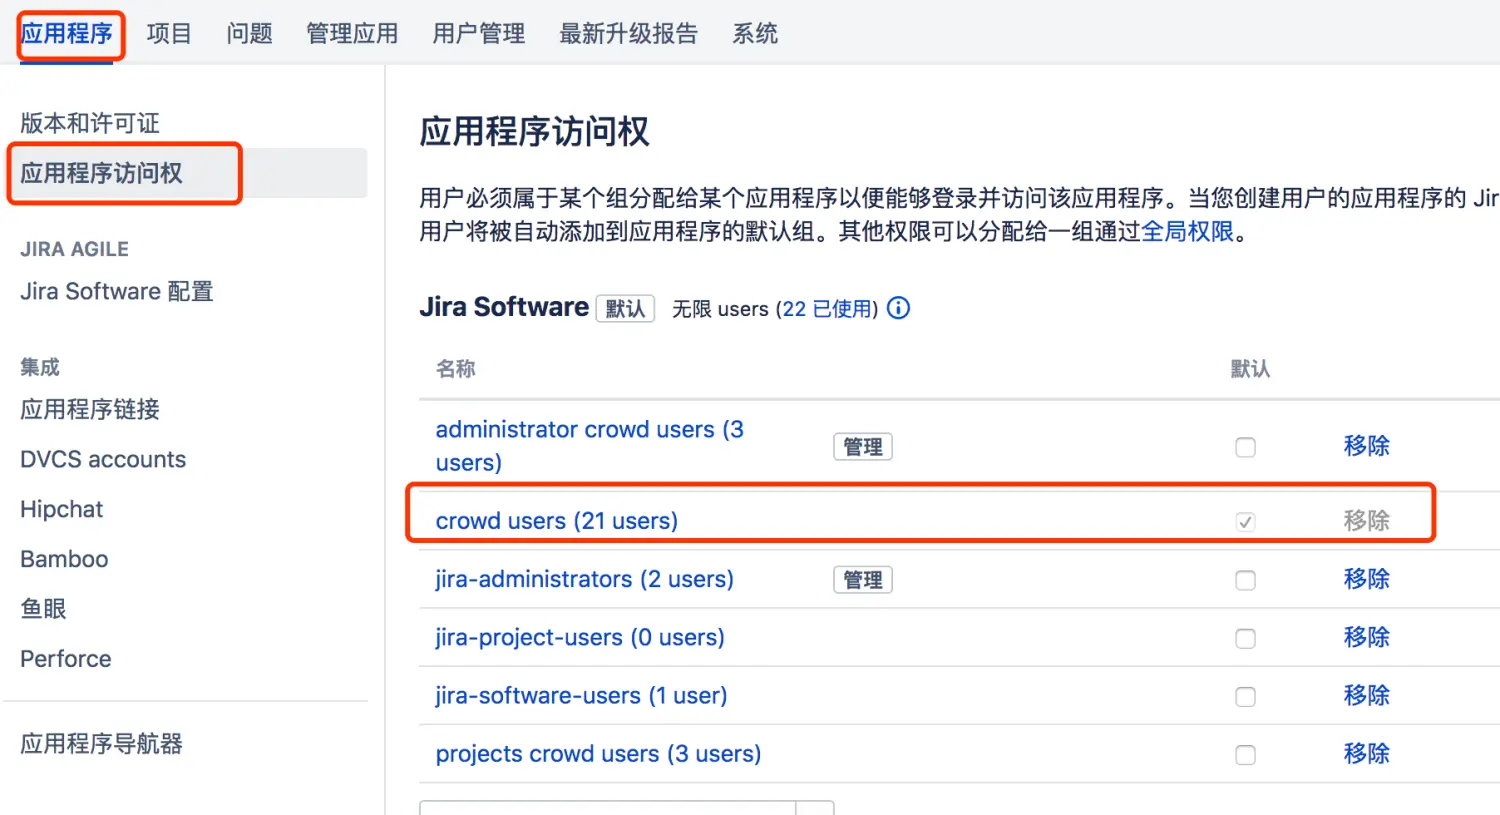Follow the 全局权限 link
The width and height of the screenshot is (1500, 815).
1187,232
